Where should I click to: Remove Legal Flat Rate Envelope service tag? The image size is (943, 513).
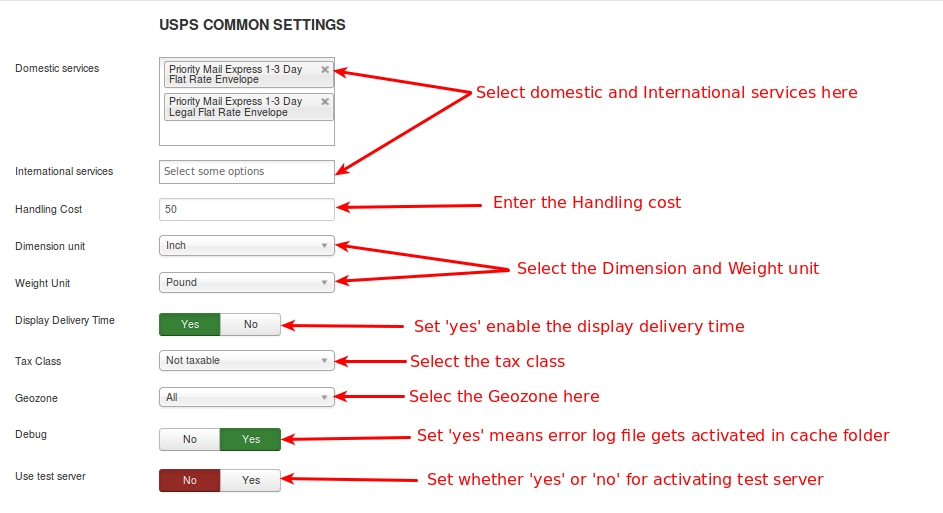tap(325, 101)
